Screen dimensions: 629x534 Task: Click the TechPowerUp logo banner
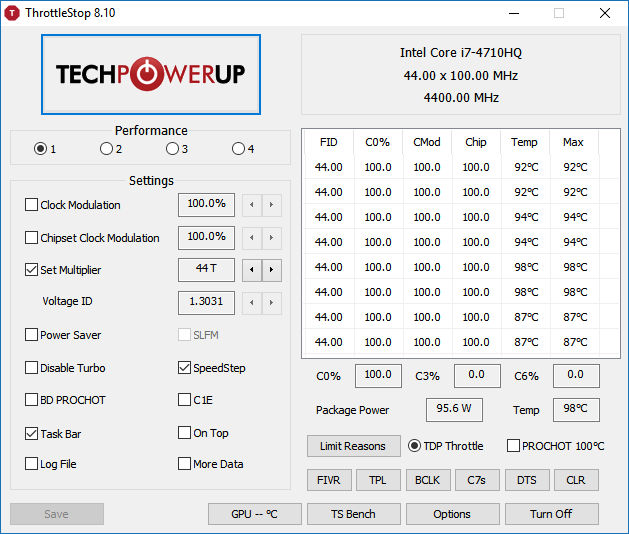click(x=151, y=74)
